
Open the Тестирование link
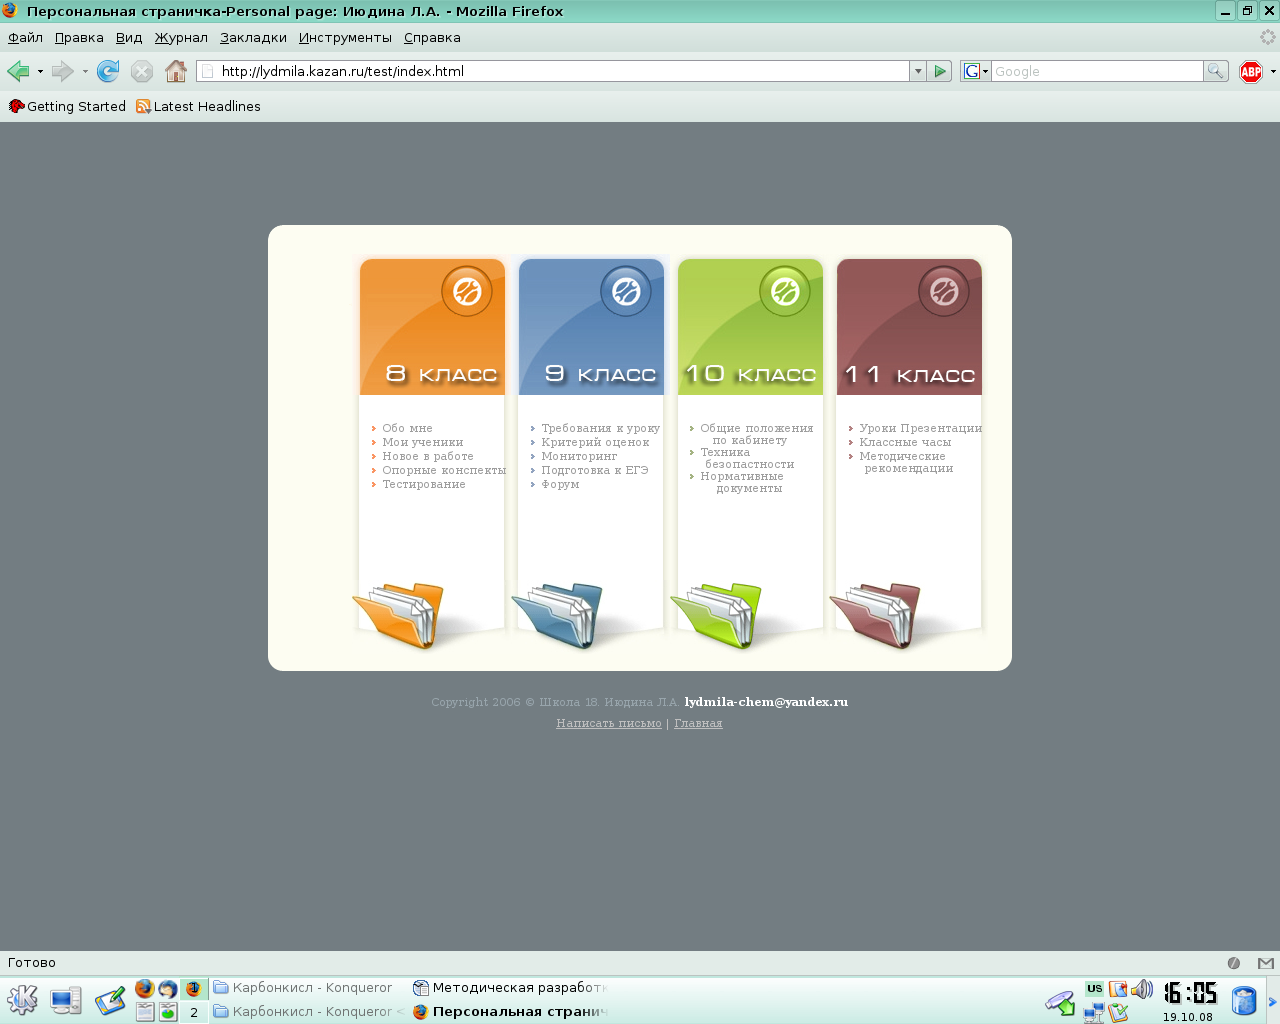(x=423, y=484)
